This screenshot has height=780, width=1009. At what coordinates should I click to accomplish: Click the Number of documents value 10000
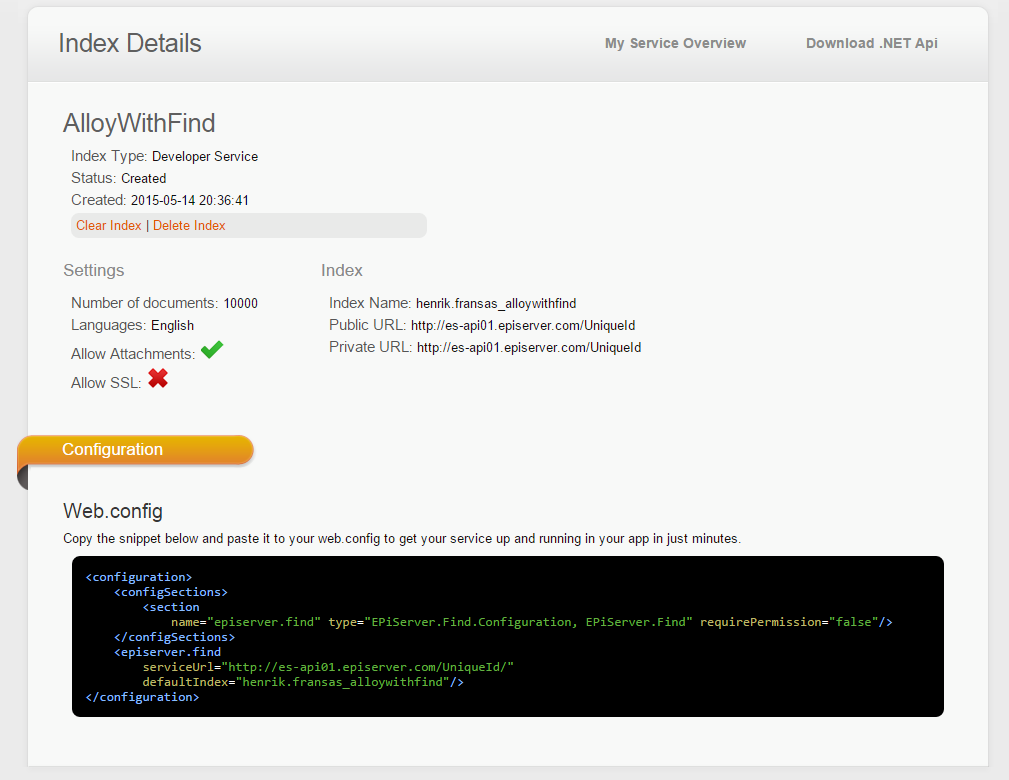tap(240, 303)
